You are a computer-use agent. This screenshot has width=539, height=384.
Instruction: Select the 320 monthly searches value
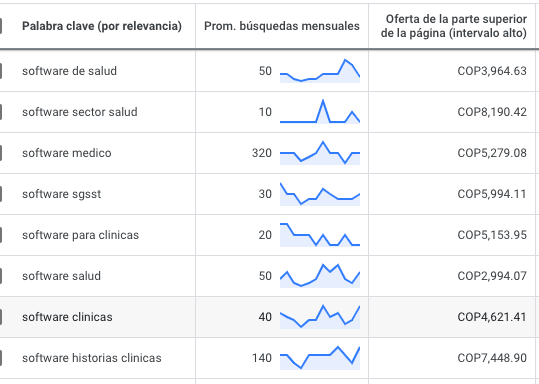tap(262, 153)
